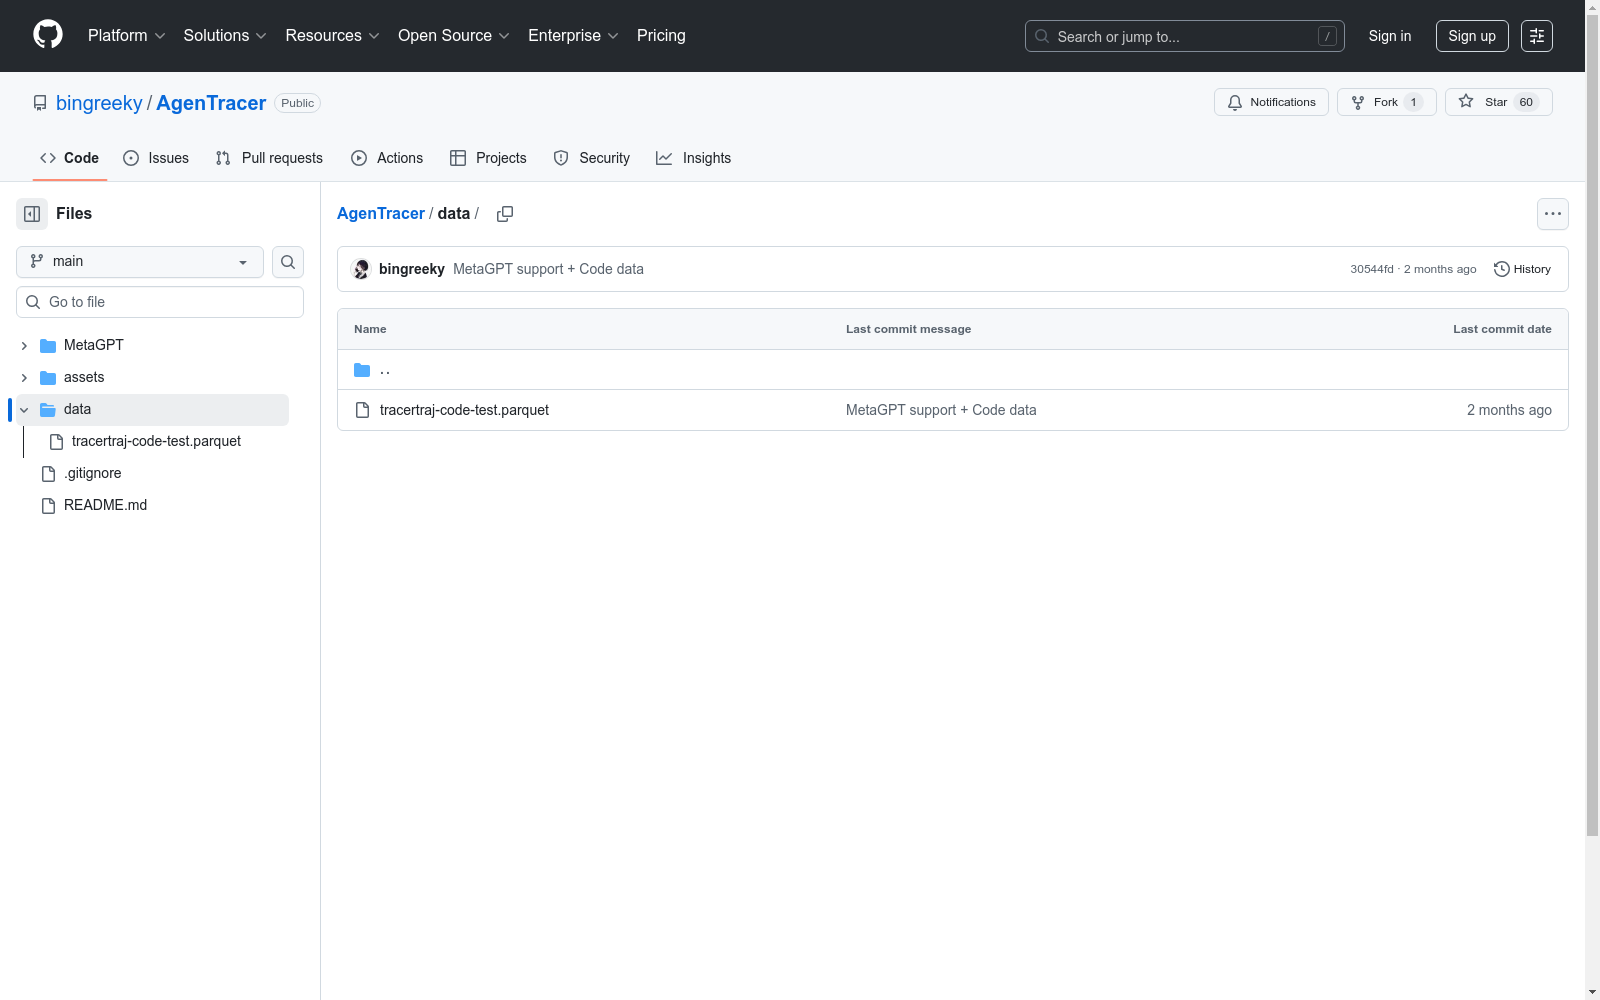Go to AgenTracer root via breadcrumb
The width and height of the screenshot is (1600, 1000).
pos(381,214)
